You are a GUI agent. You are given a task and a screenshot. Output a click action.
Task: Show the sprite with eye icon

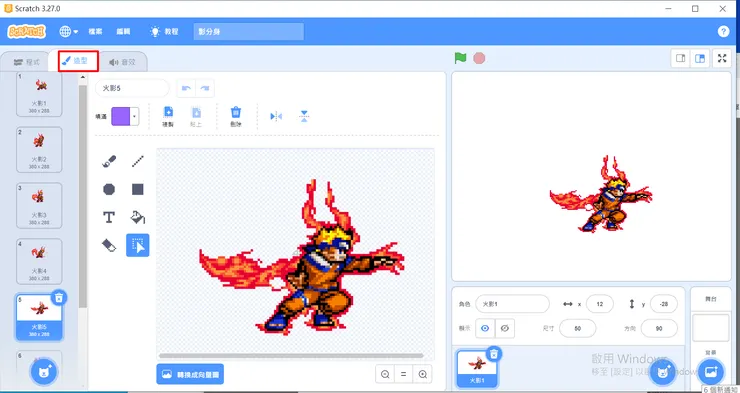click(485, 328)
